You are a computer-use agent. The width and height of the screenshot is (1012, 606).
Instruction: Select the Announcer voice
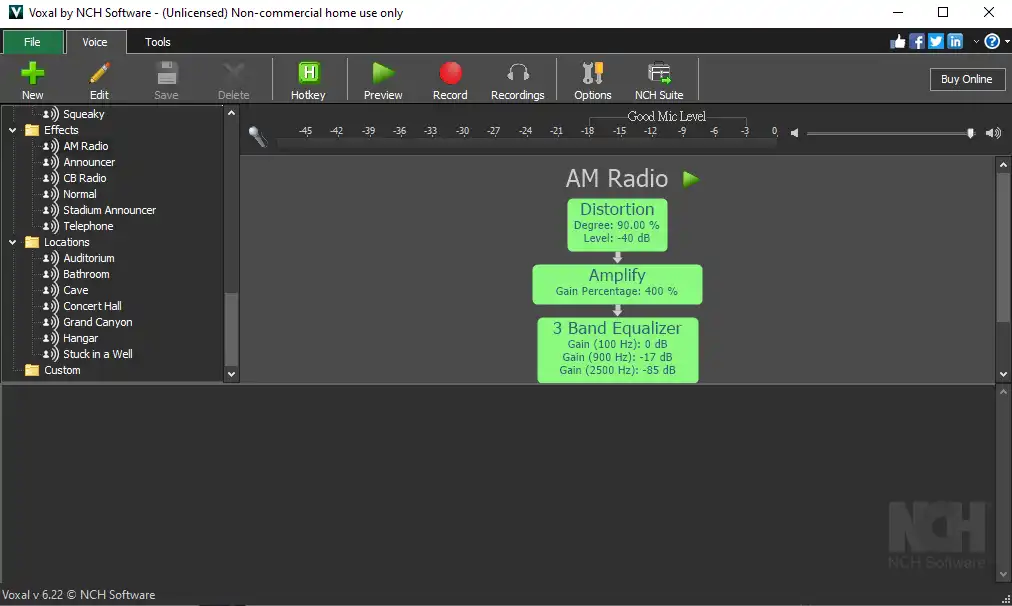[89, 163]
